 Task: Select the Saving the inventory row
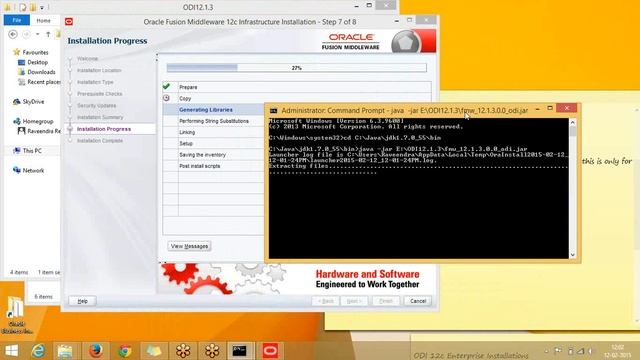coord(213,155)
